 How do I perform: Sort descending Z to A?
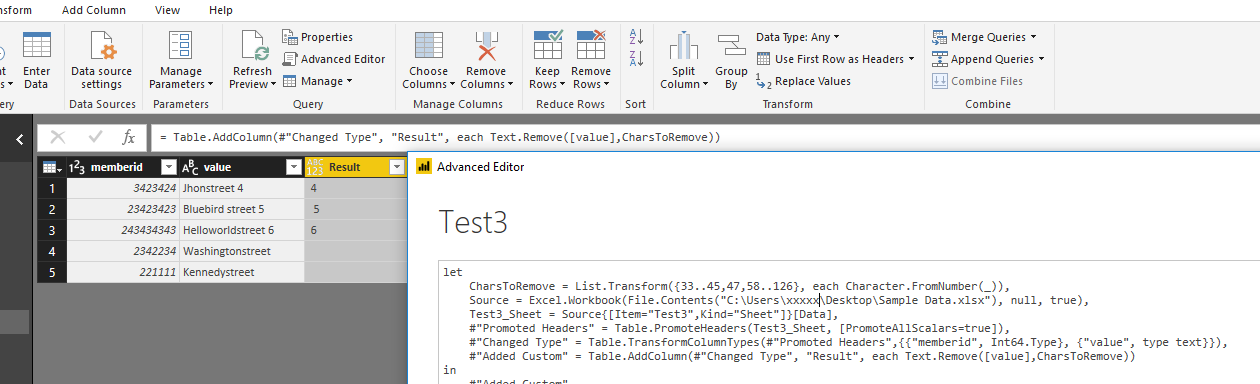(x=636, y=59)
